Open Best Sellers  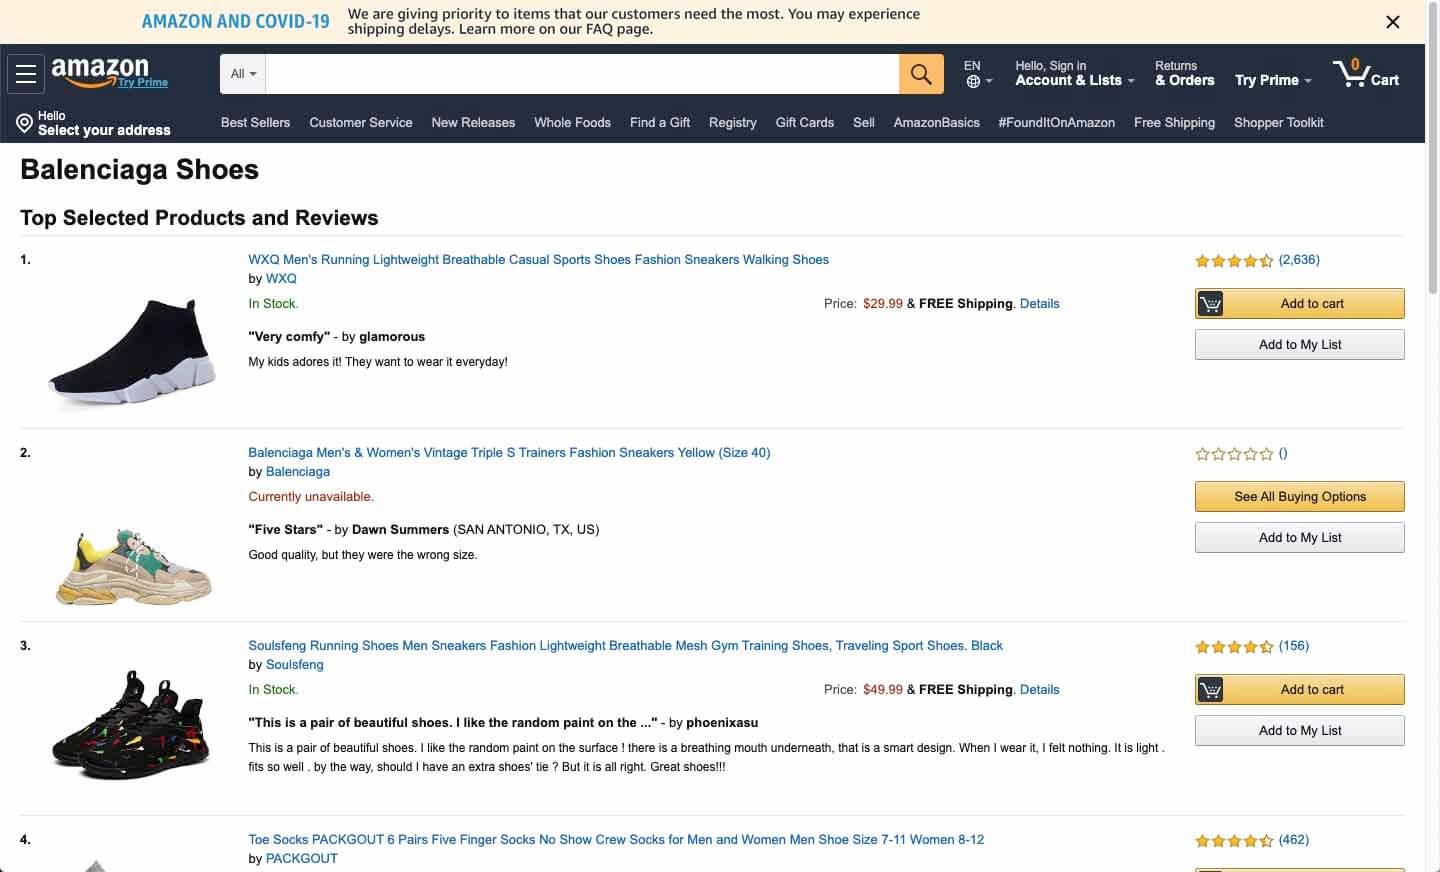click(255, 122)
